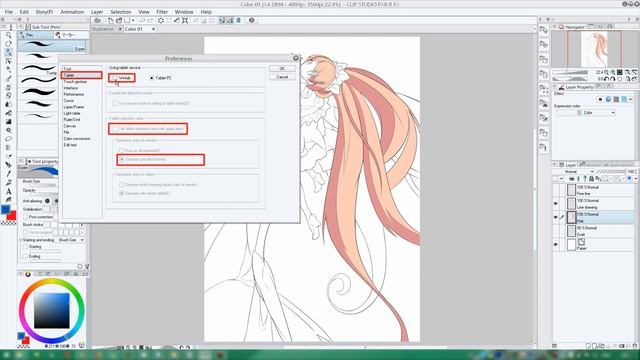The image size is (640, 360).
Task: Select the Turnip pen brush preset
Action: 39,69
